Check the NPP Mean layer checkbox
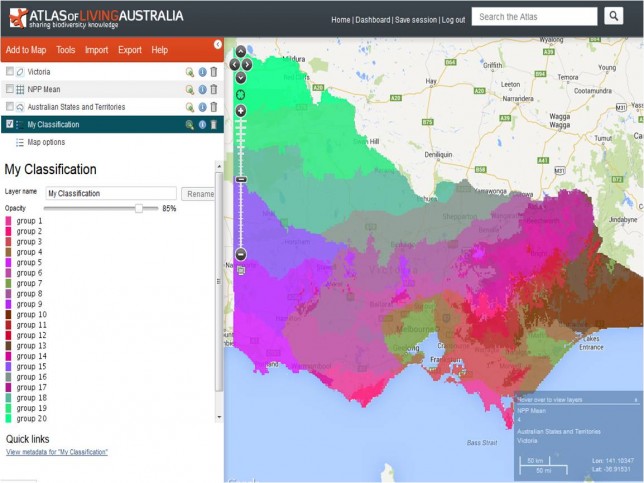The width and height of the screenshot is (644, 483). coord(10,89)
